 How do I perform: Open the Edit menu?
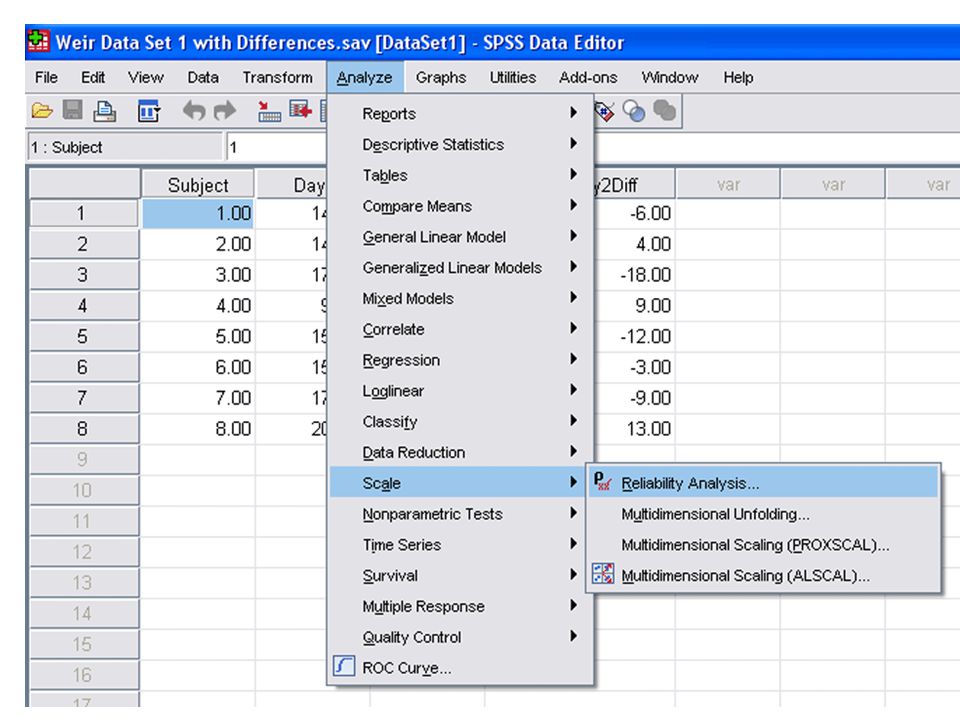point(92,78)
